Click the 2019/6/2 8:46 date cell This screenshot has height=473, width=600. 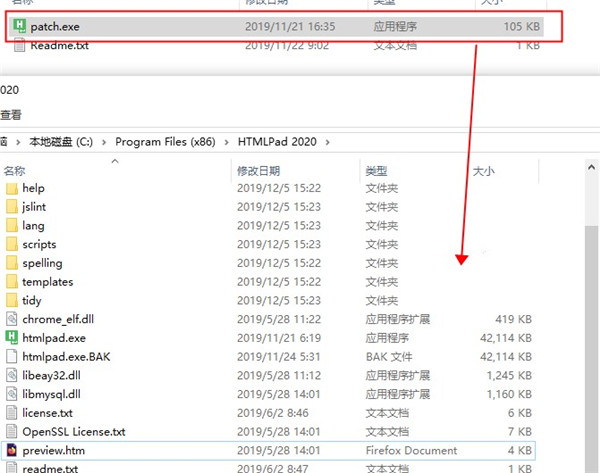[x=272, y=413]
